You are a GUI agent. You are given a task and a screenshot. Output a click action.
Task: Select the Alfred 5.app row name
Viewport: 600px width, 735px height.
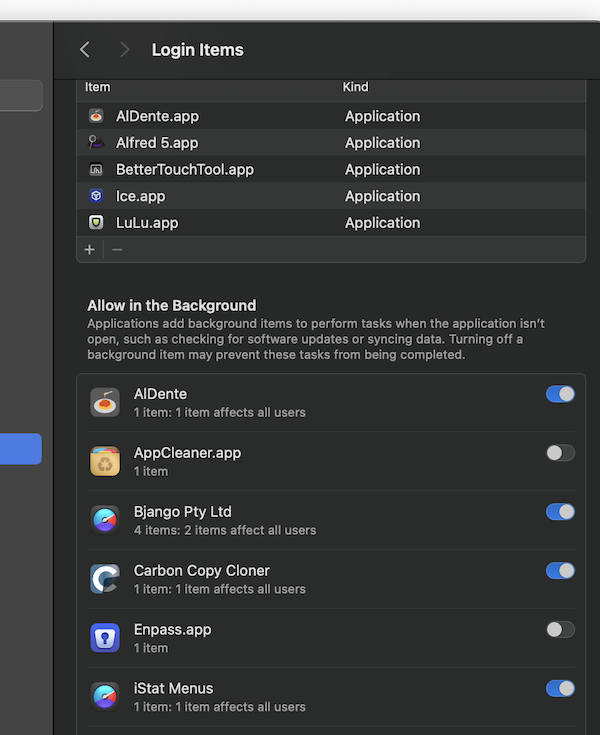click(x=157, y=143)
